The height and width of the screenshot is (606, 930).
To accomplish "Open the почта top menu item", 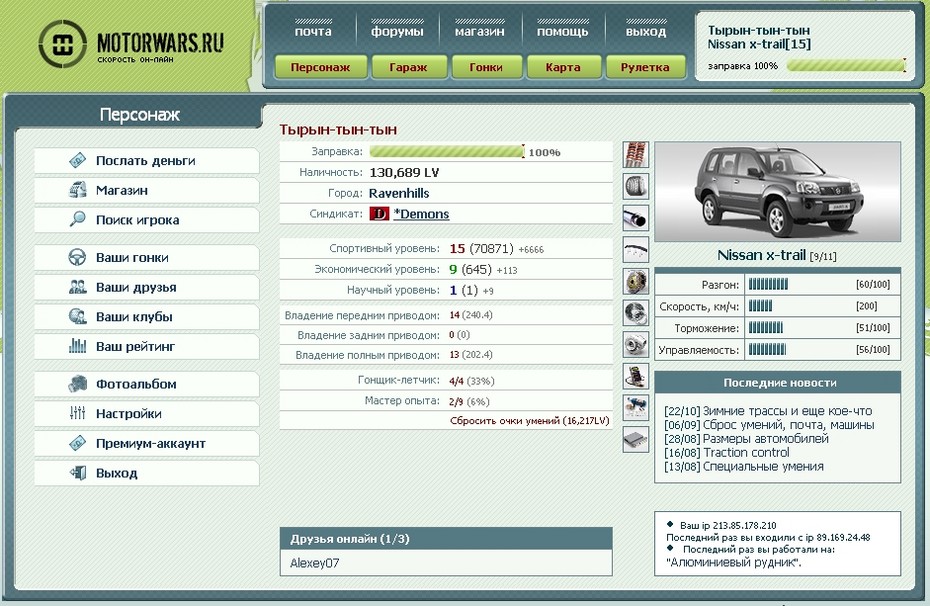I will [x=313, y=31].
